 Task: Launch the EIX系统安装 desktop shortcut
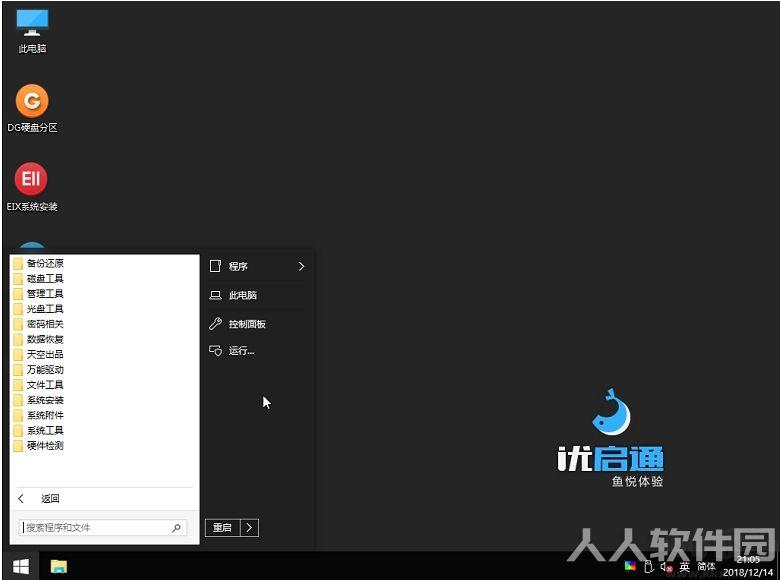point(32,187)
